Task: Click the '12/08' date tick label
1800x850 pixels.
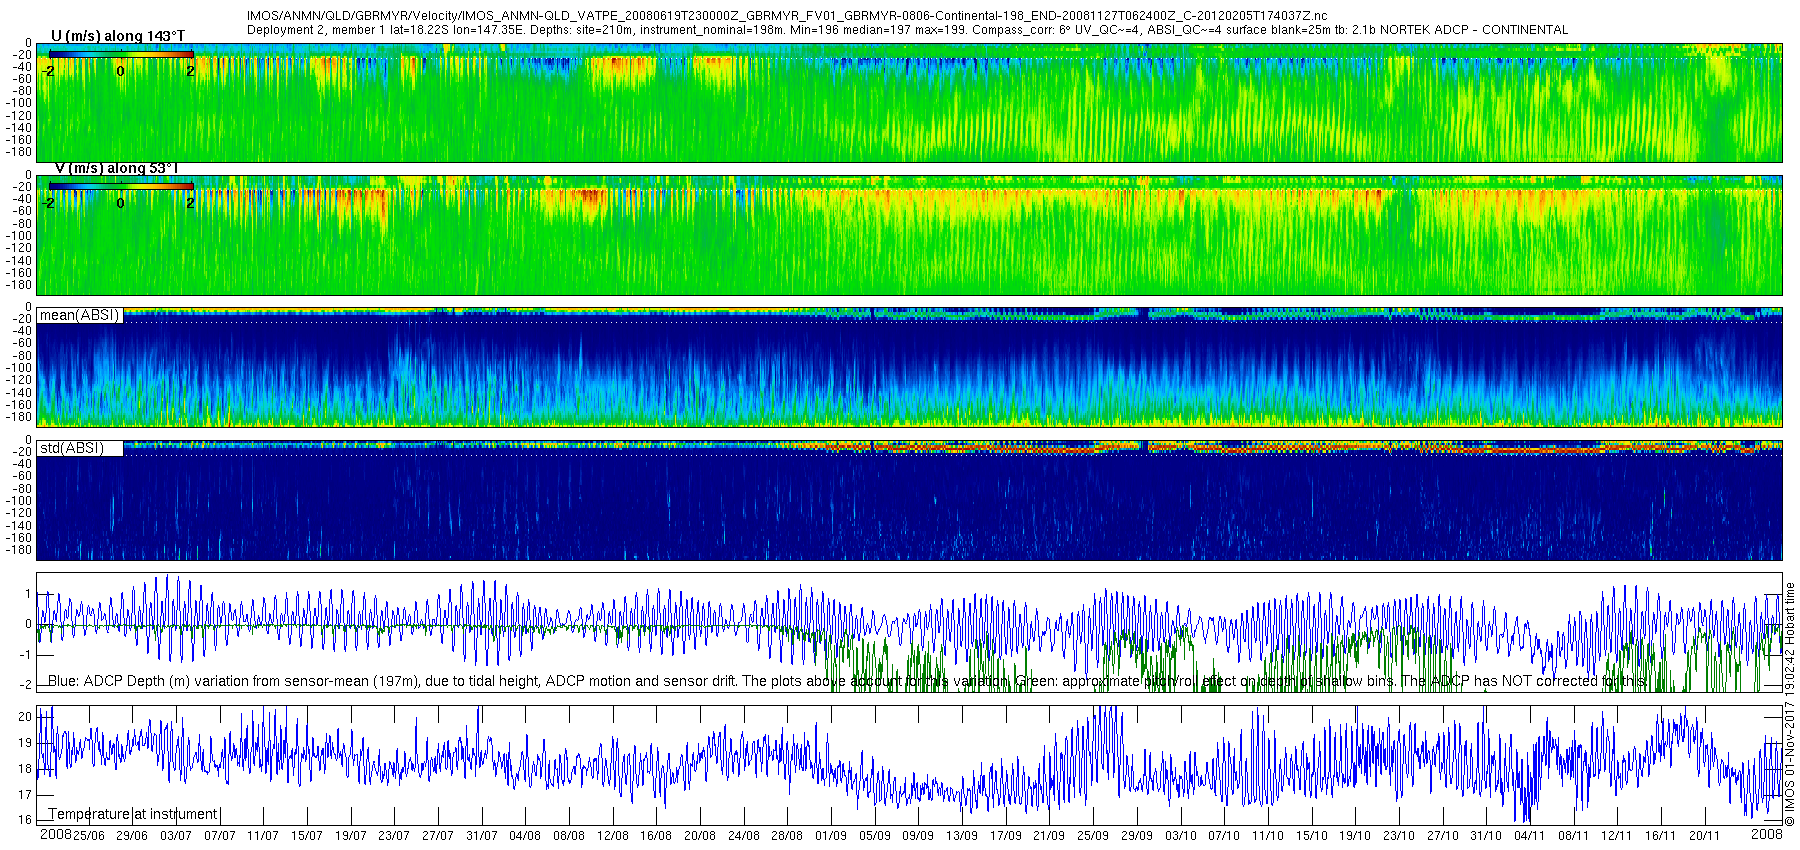Action: [613, 835]
